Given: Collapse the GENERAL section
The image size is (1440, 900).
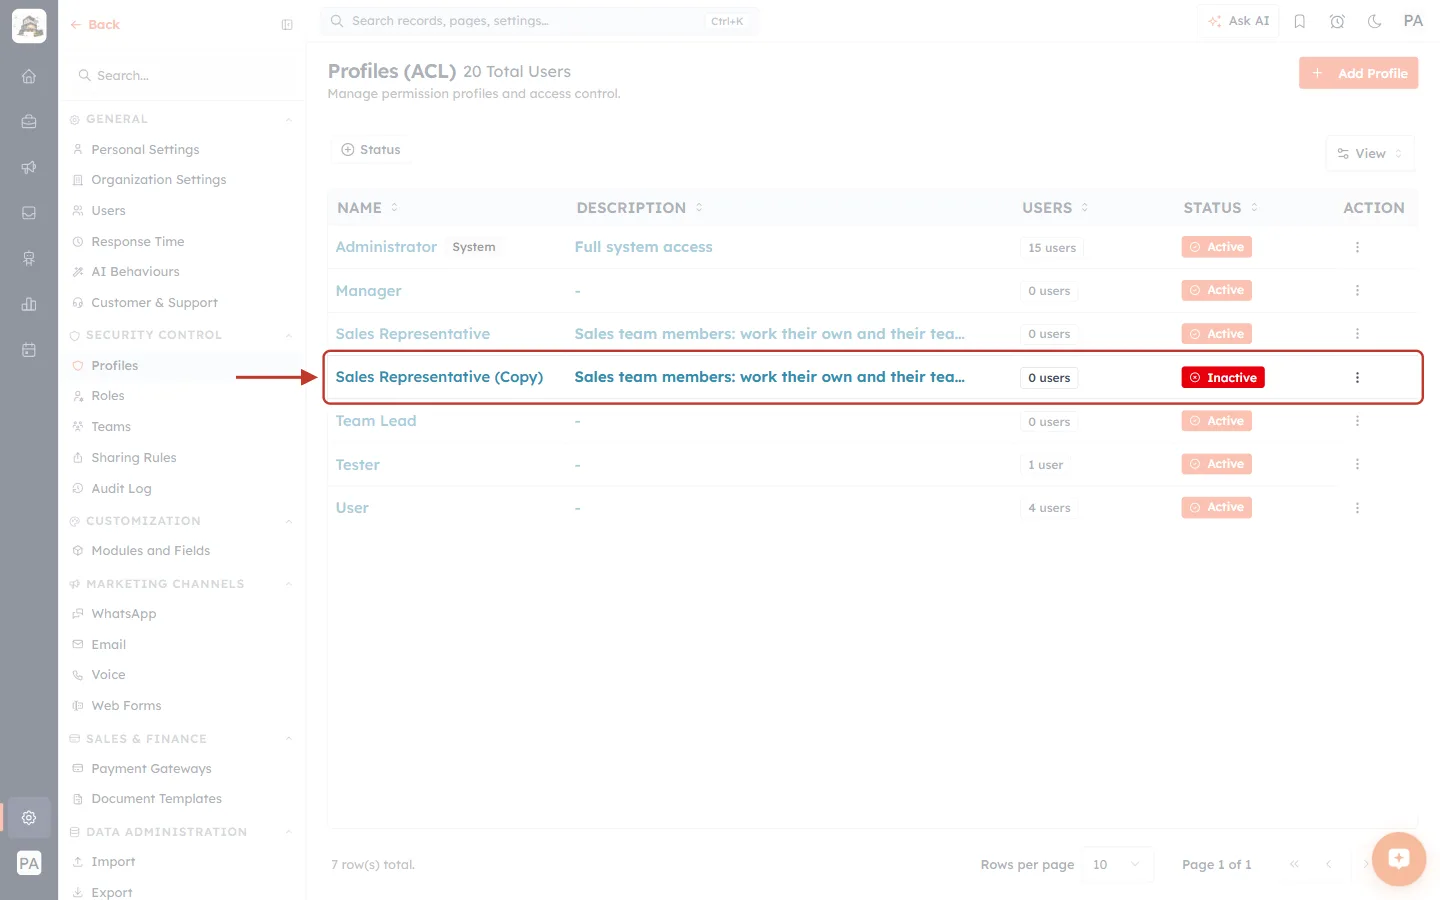Looking at the screenshot, I should click(x=288, y=120).
